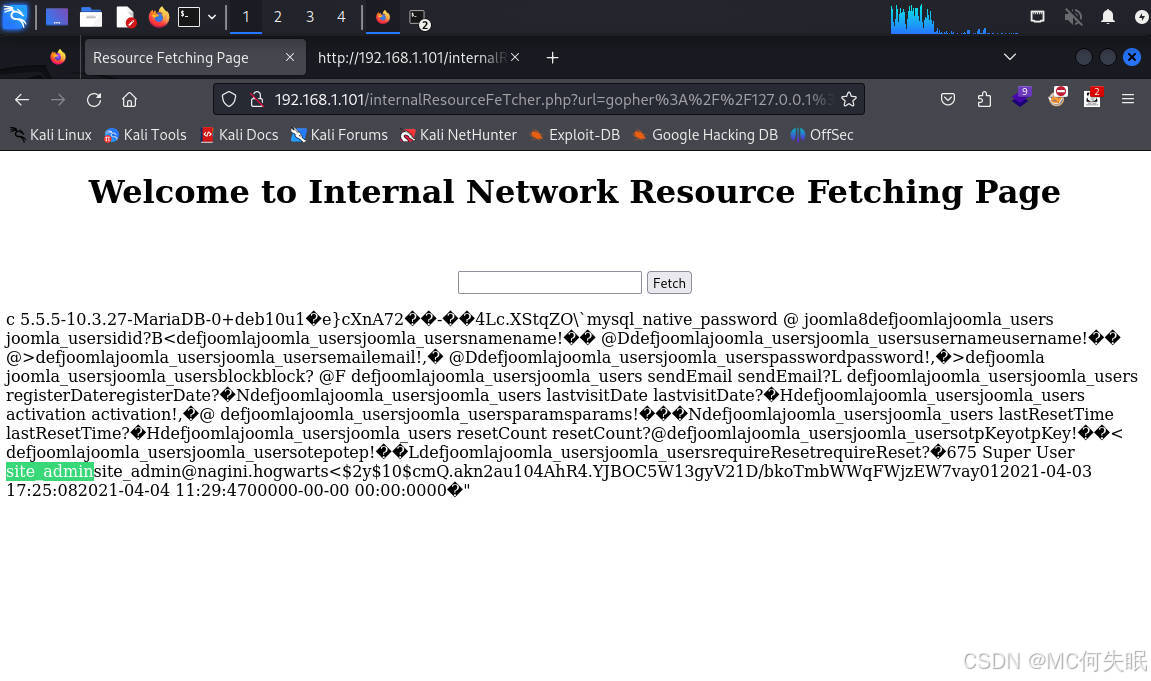Open the Kali NetHunter bookmark

coord(459,135)
